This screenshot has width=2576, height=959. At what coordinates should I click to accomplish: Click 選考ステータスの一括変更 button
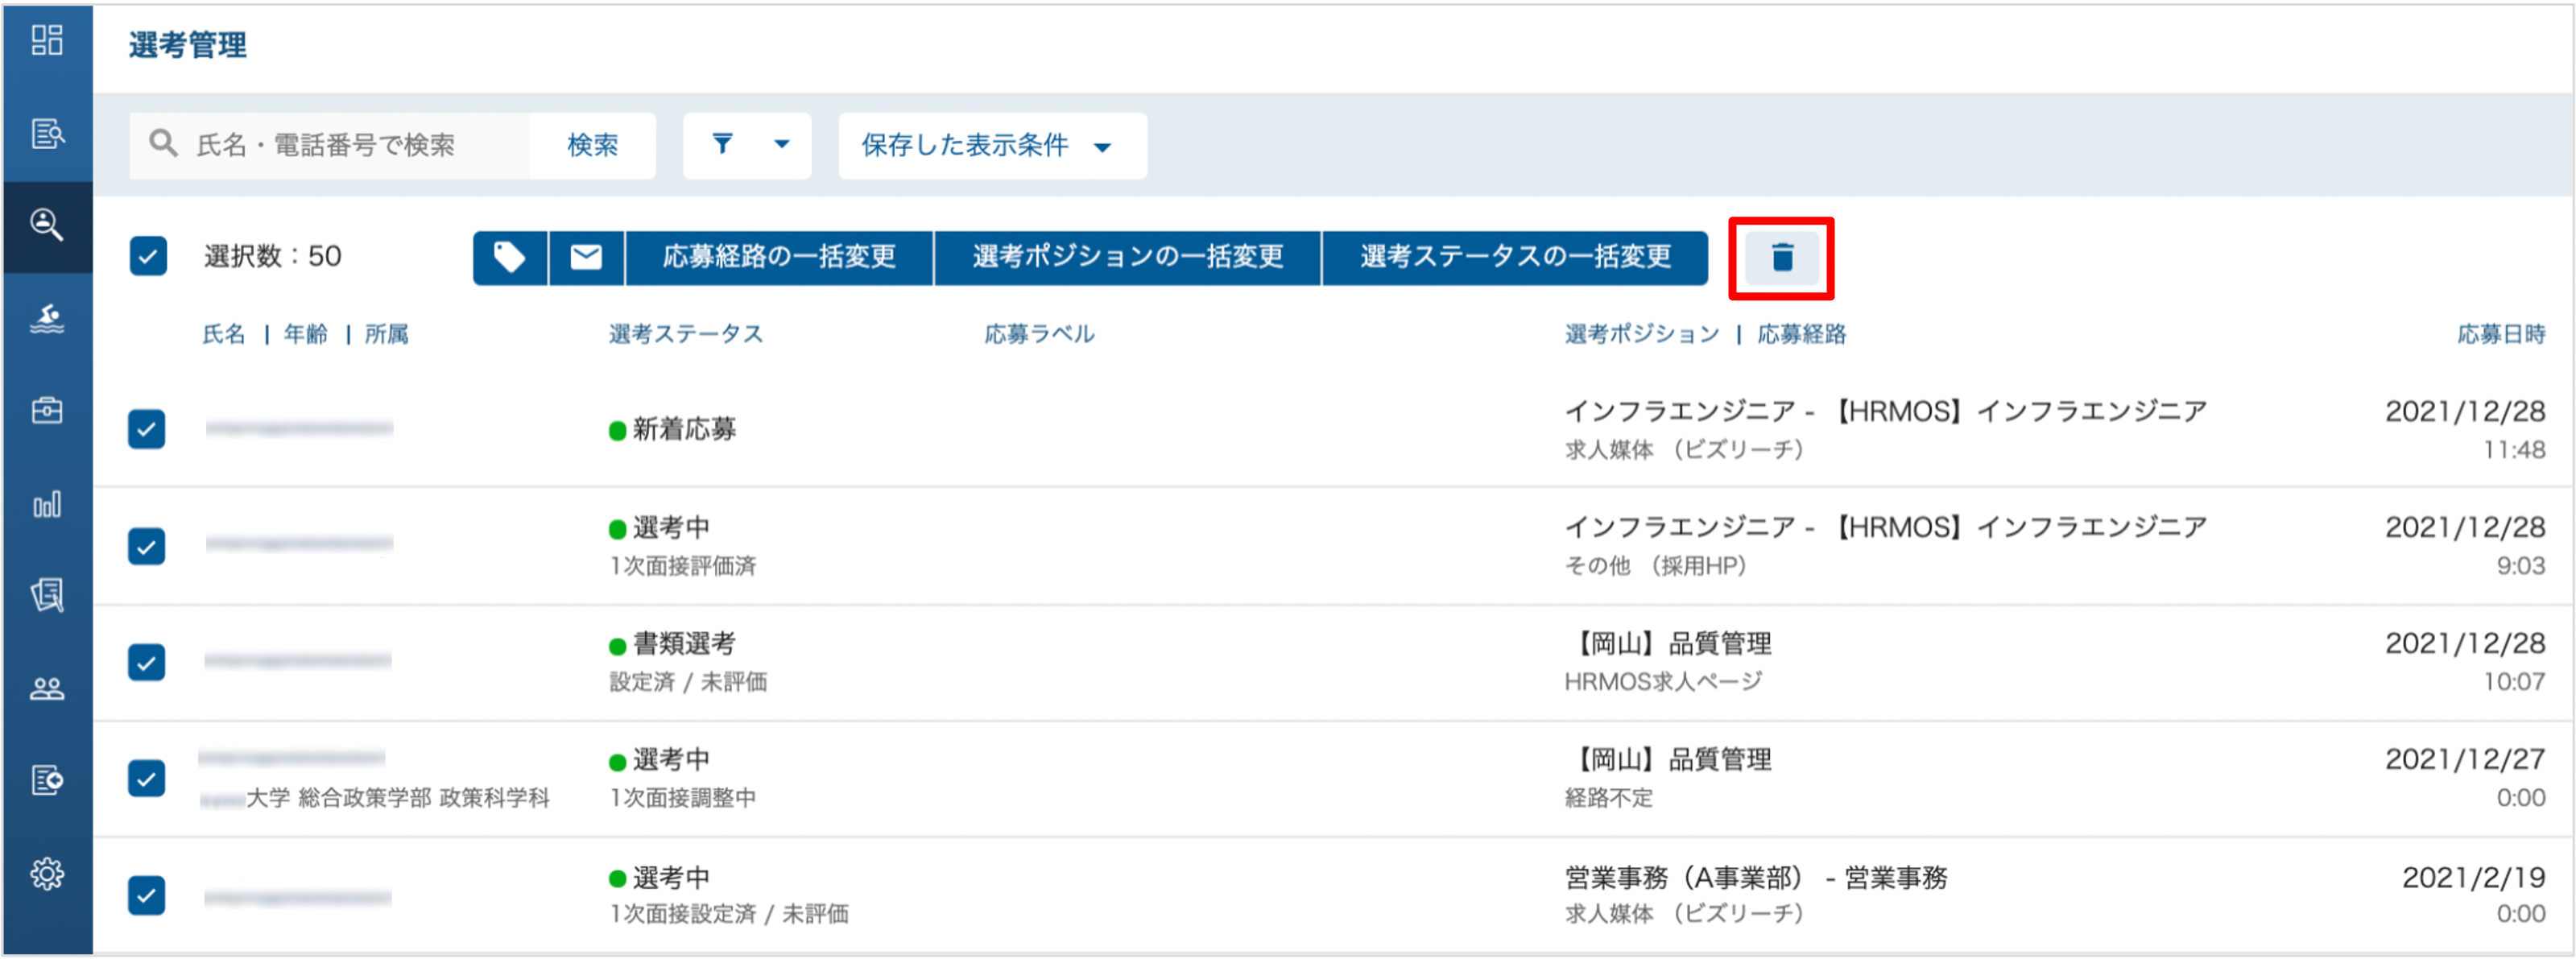(x=1515, y=258)
